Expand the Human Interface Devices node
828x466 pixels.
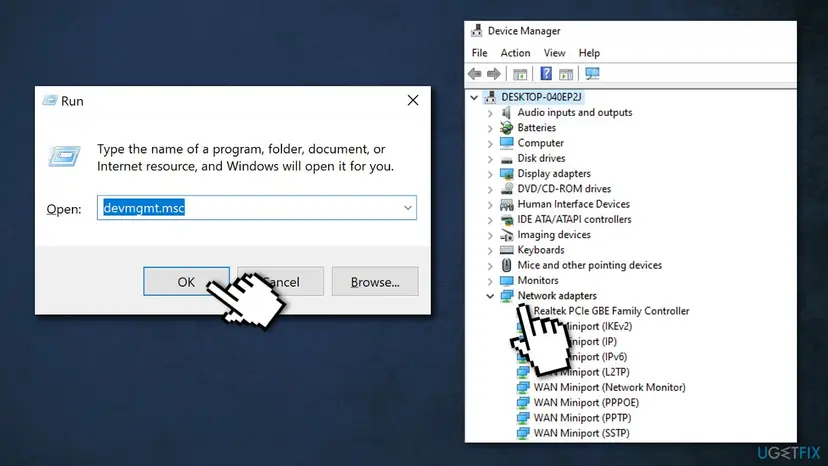[490, 205]
